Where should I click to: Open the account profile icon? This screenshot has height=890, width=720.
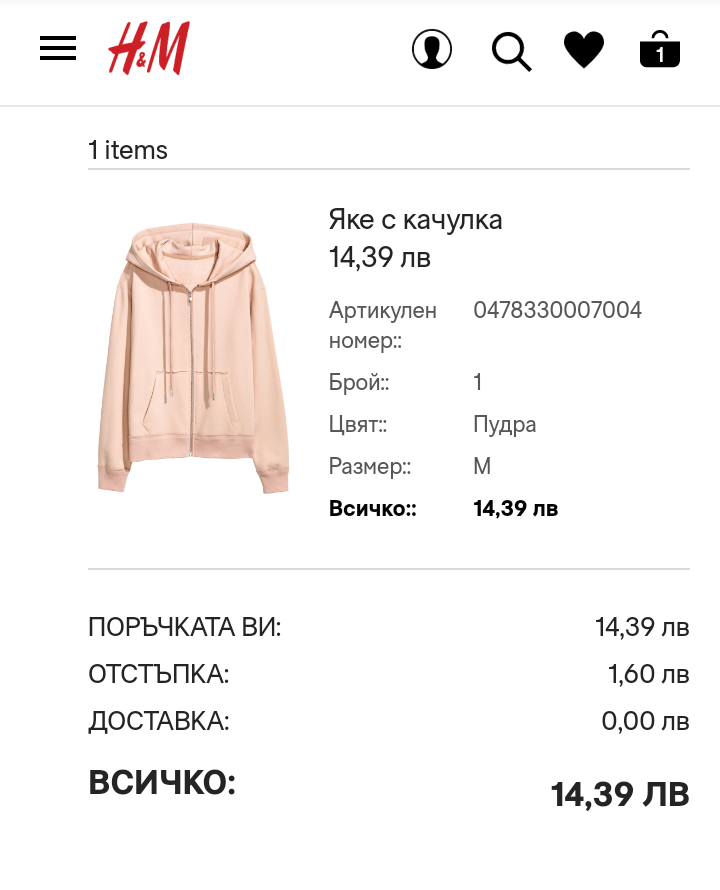click(432, 49)
